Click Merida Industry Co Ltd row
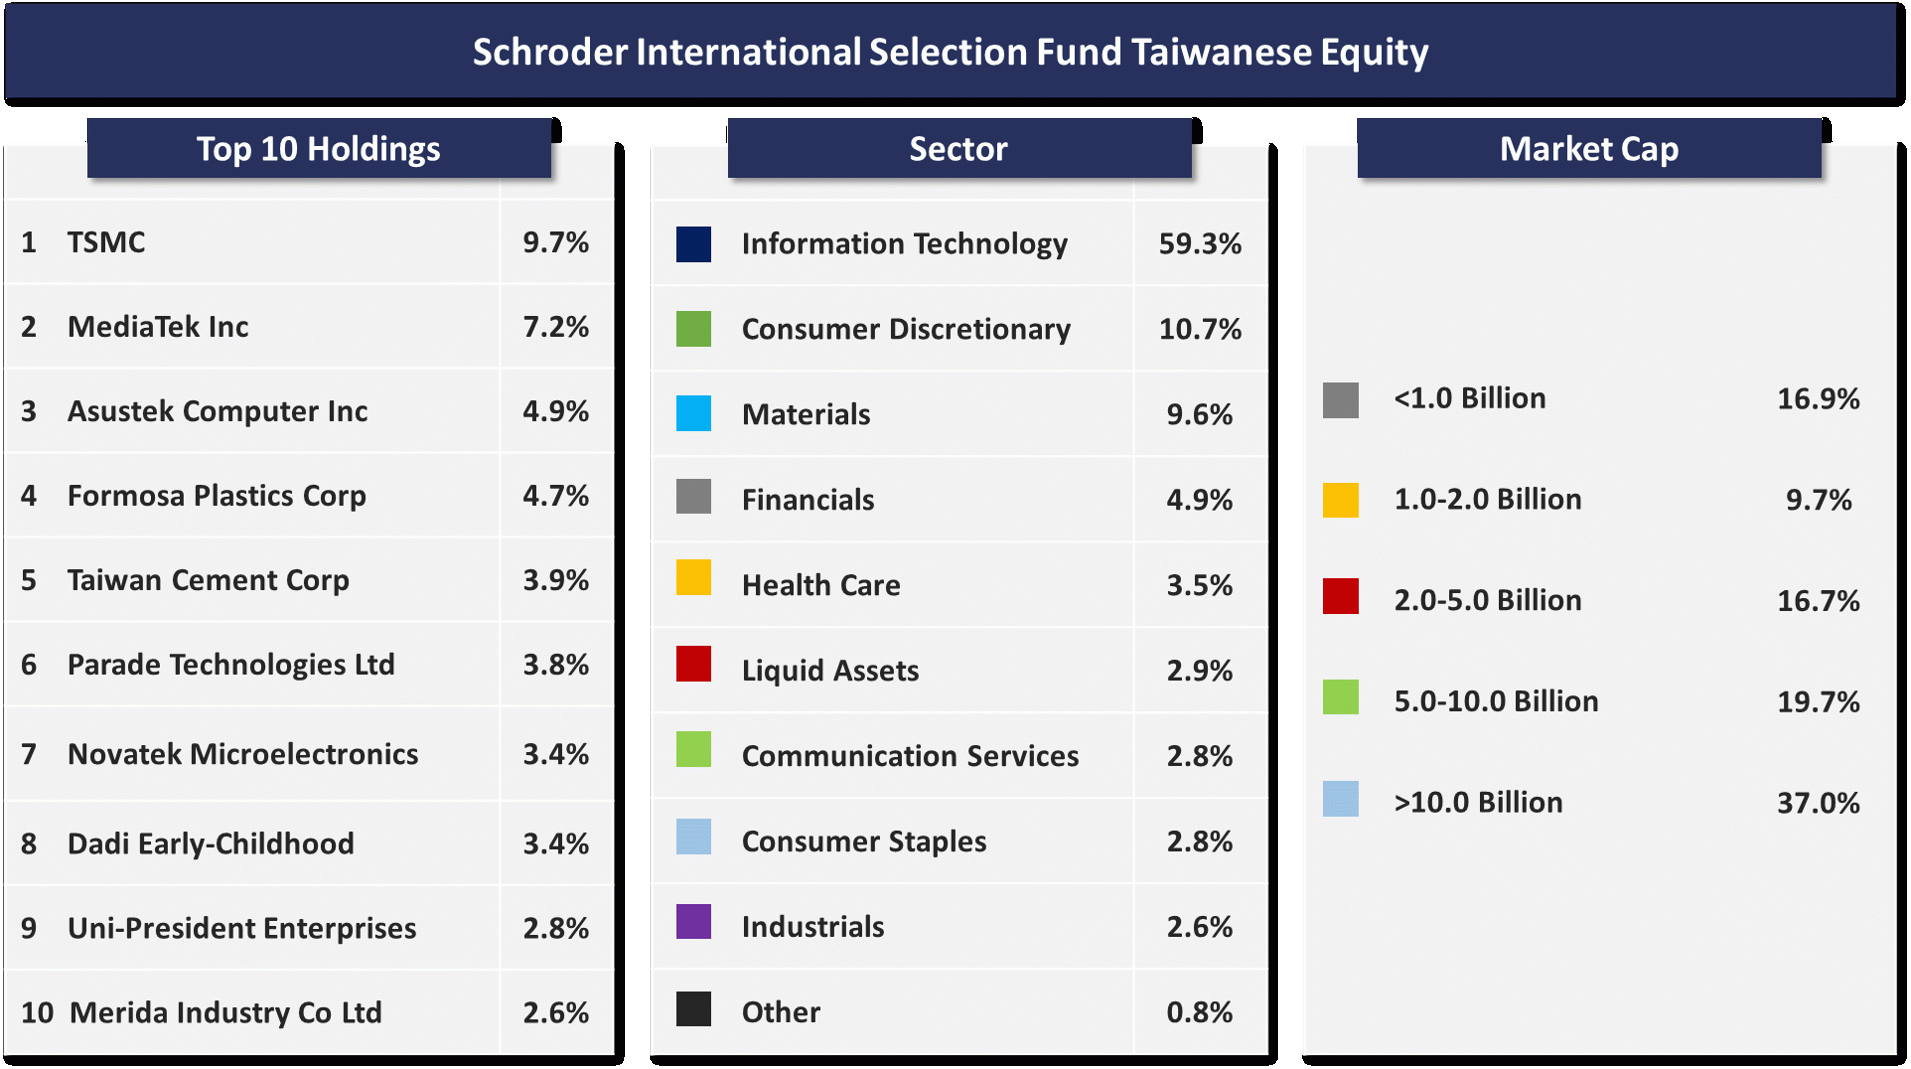Screen dimensions: 1911x1069 (x=225, y=1012)
